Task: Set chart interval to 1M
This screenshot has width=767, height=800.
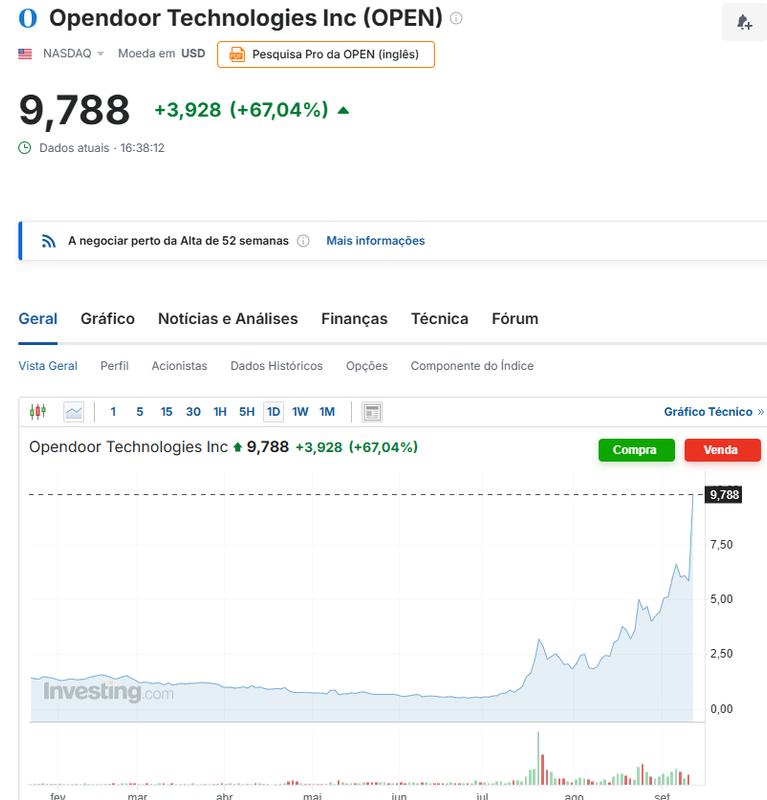Action: [327, 412]
